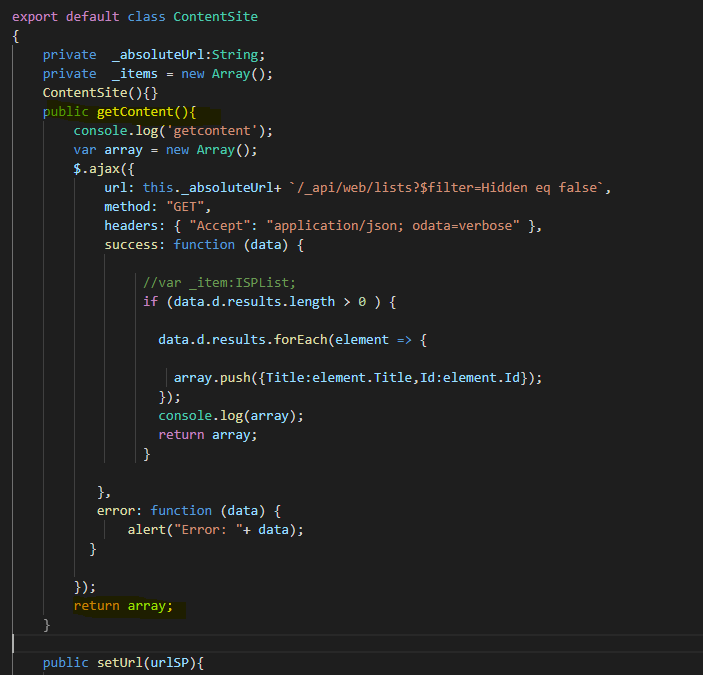703x675 pixels.
Task: Click the headers 'application/json; odata=verbose' line
Action: (323, 226)
